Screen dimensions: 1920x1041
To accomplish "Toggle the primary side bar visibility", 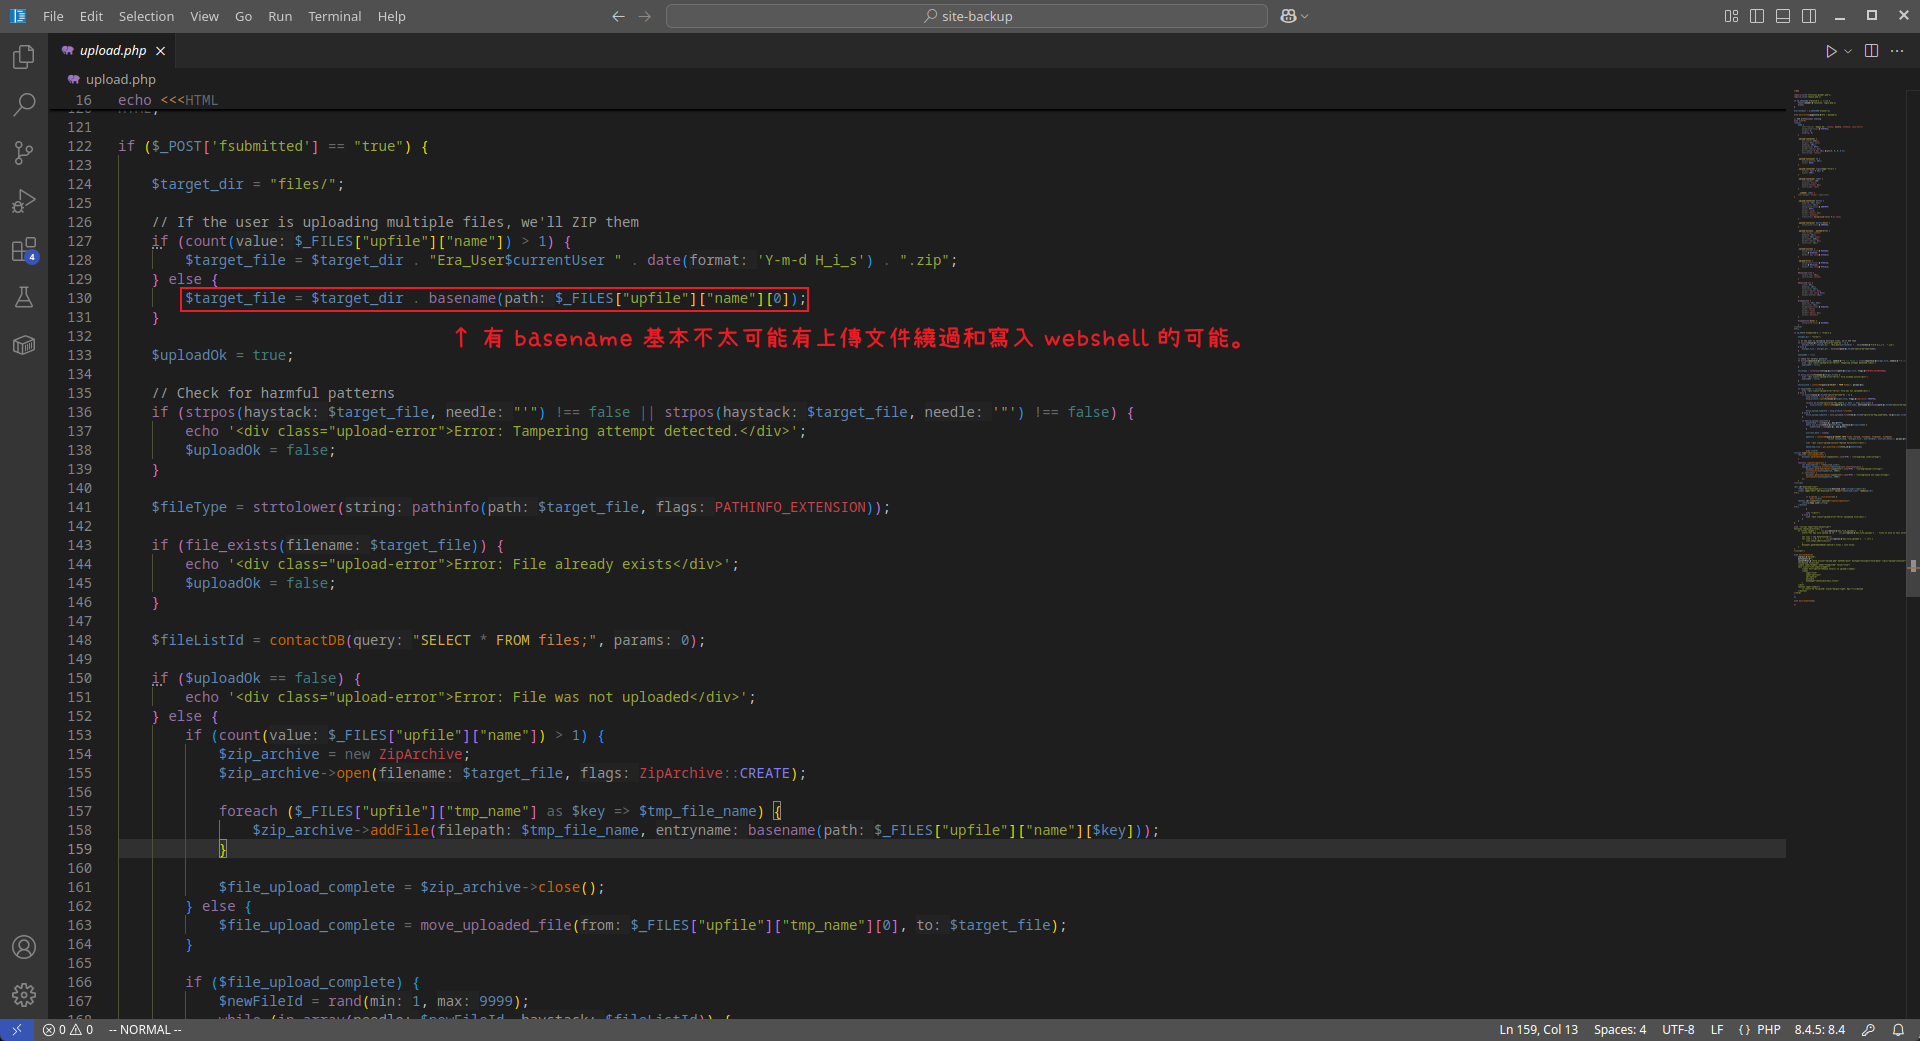I will click(1757, 16).
